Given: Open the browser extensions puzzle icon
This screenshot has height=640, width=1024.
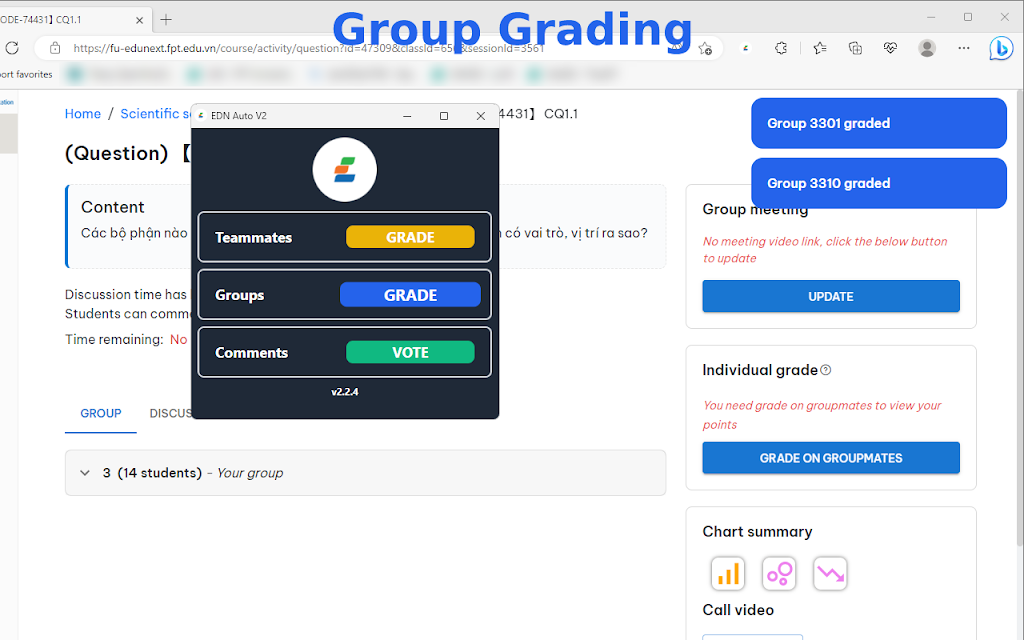Looking at the screenshot, I should 781,48.
